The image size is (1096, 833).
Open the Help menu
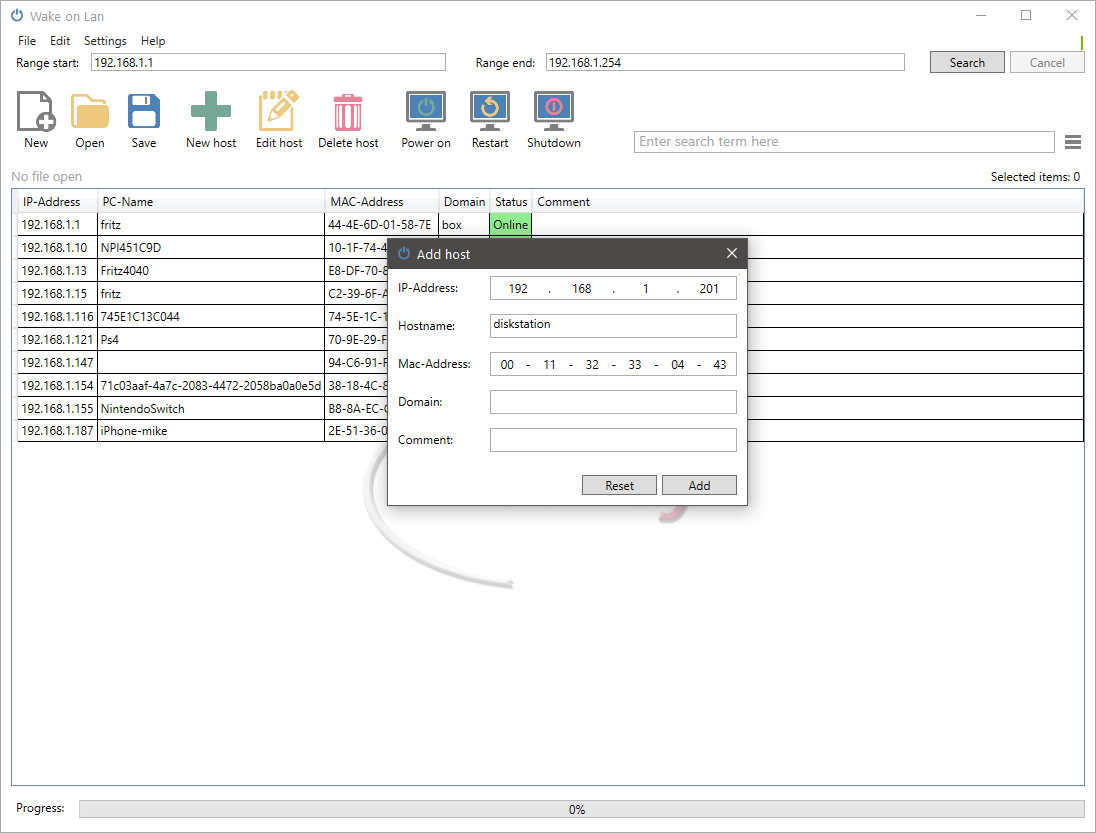pos(153,41)
